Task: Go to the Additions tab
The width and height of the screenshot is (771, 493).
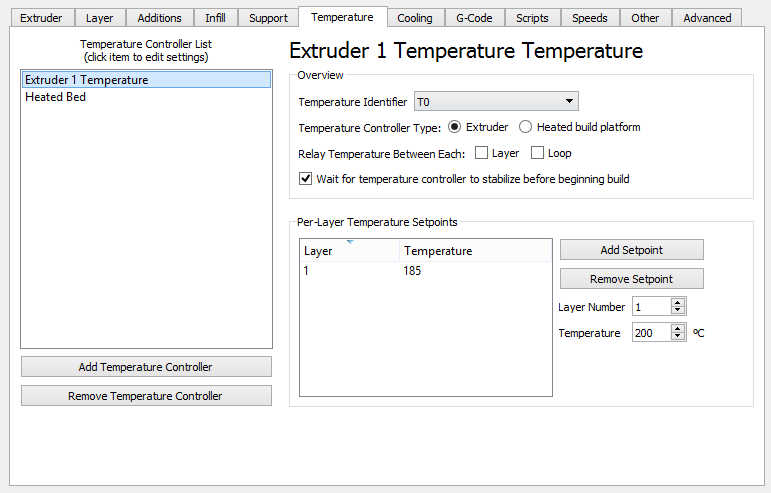Action: pyautogui.click(x=160, y=18)
